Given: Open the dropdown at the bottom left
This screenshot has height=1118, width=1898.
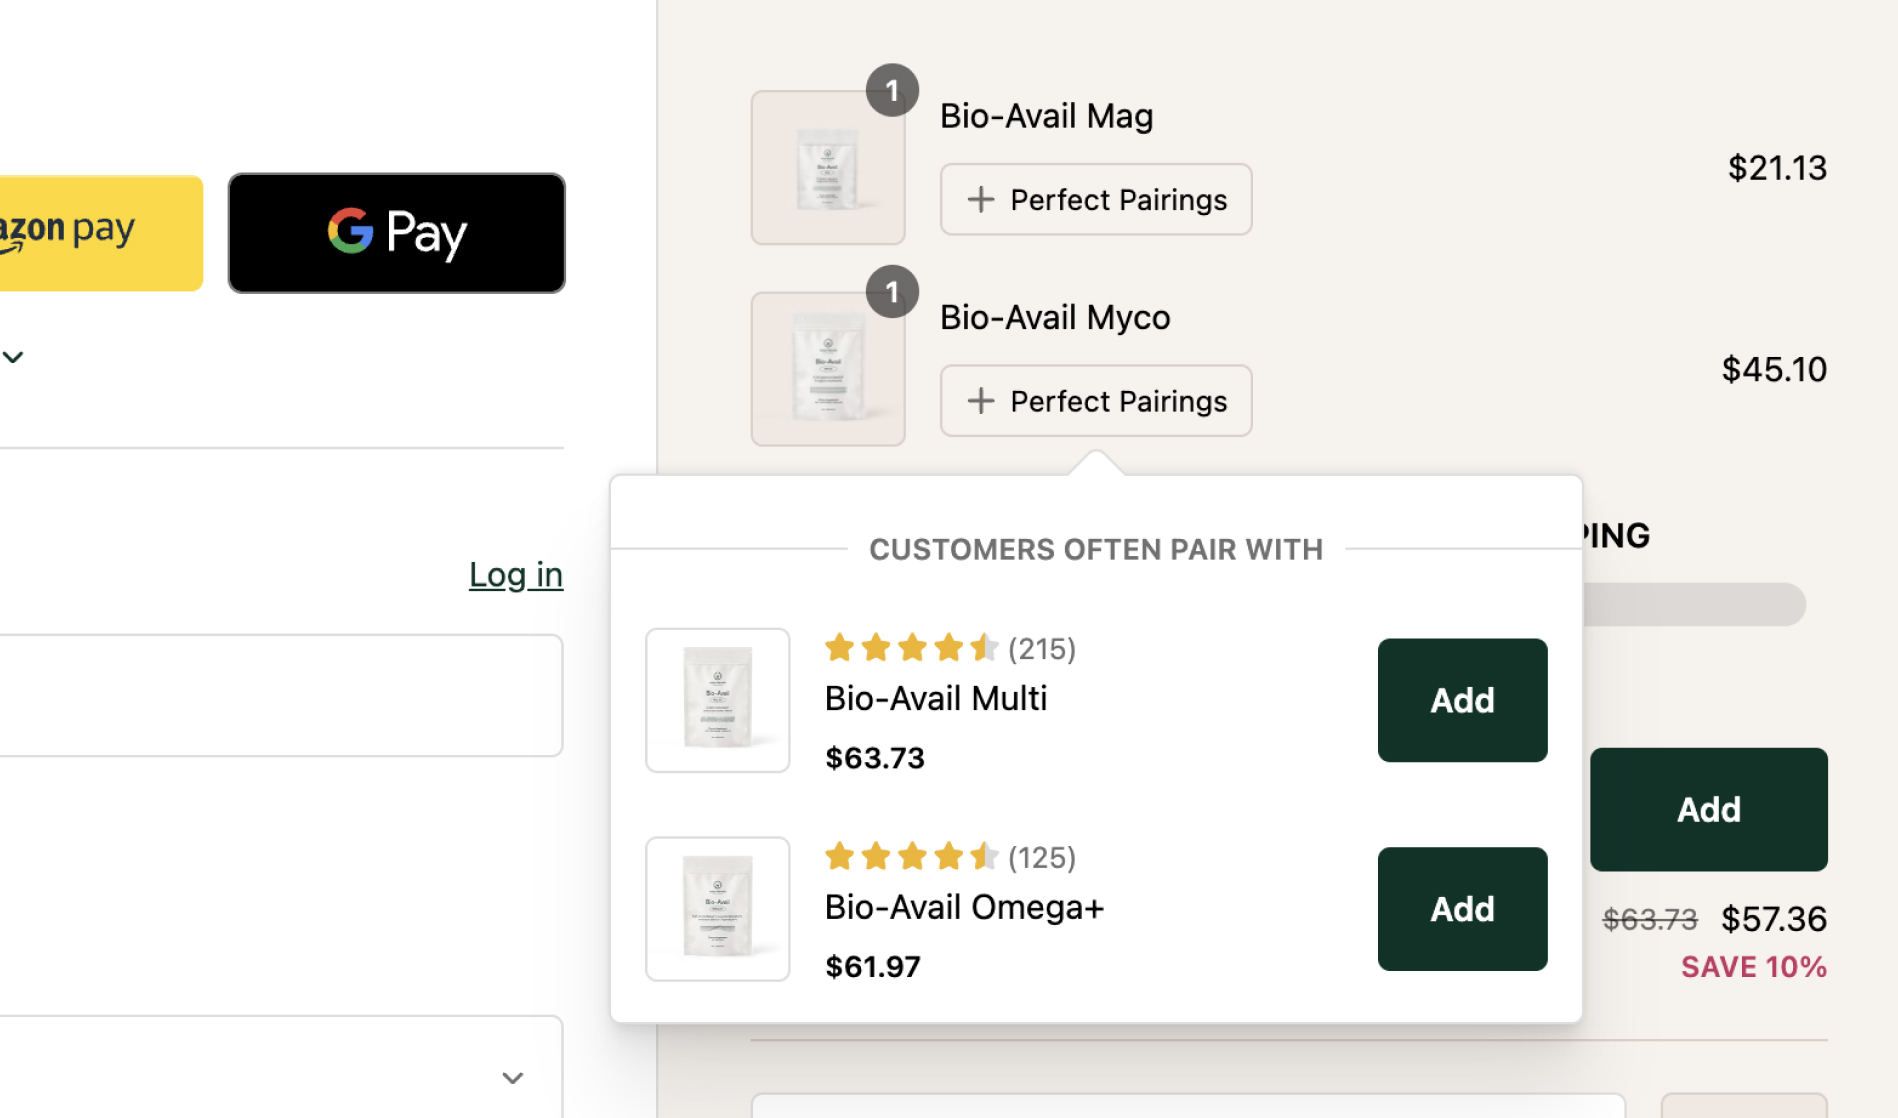Looking at the screenshot, I should pos(511,1078).
